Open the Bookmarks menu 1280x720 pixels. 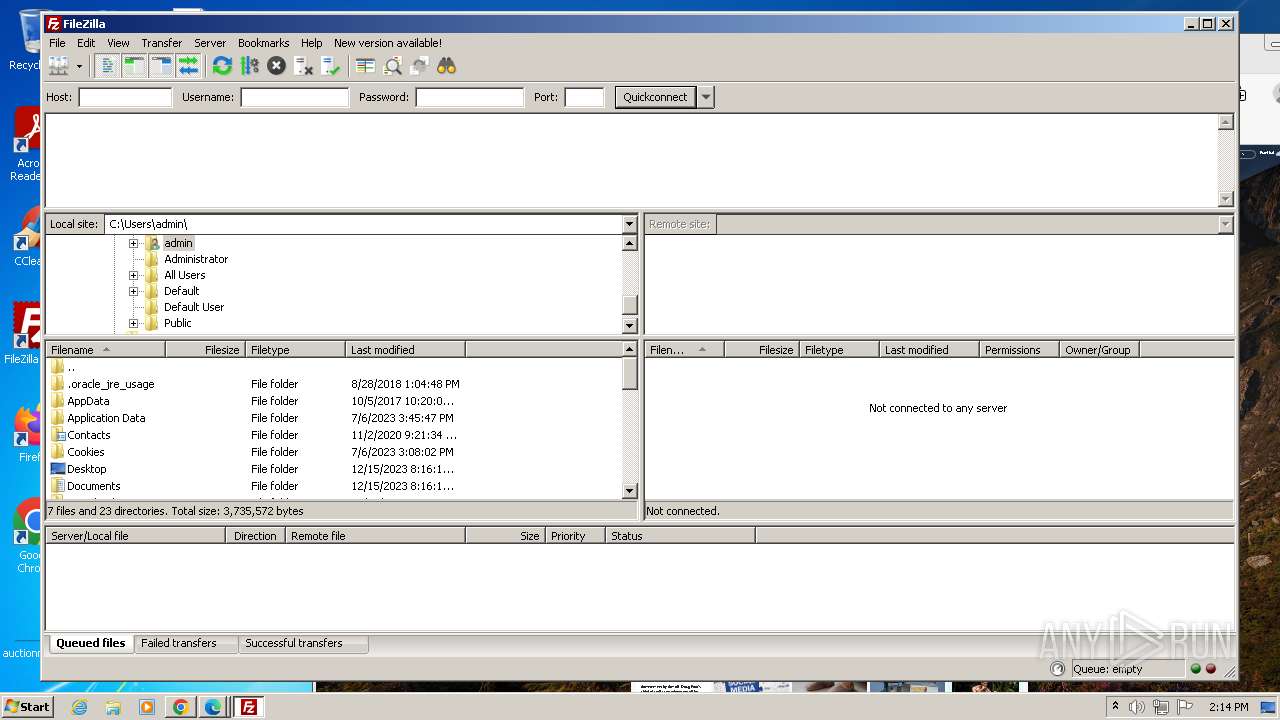[x=263, y=43]
